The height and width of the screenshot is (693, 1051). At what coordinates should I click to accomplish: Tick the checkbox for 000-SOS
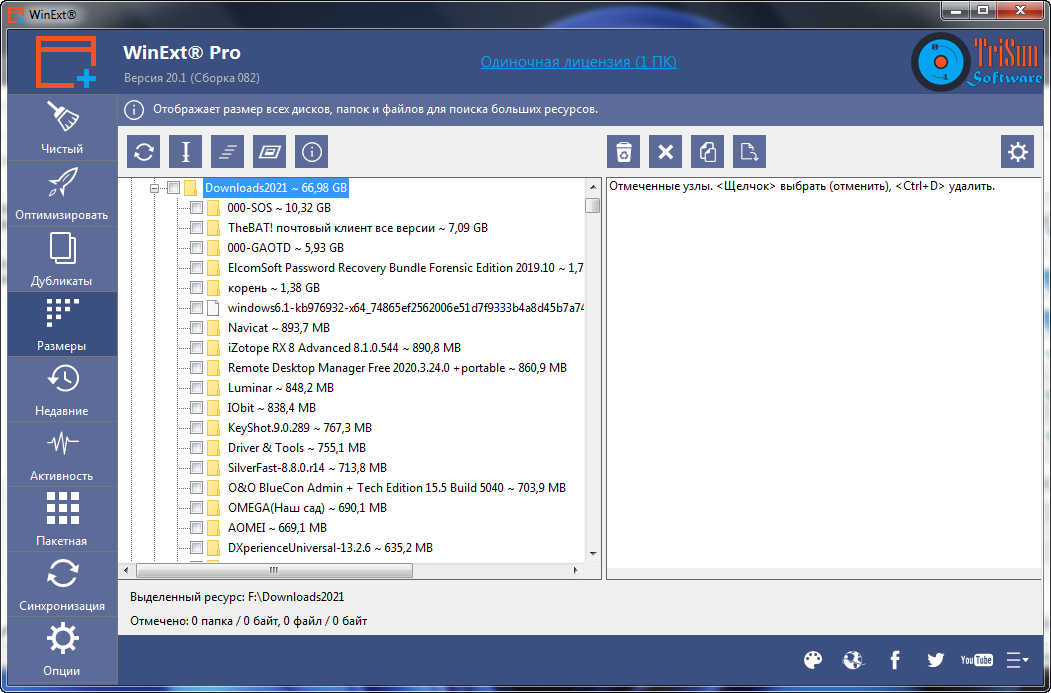196,208
